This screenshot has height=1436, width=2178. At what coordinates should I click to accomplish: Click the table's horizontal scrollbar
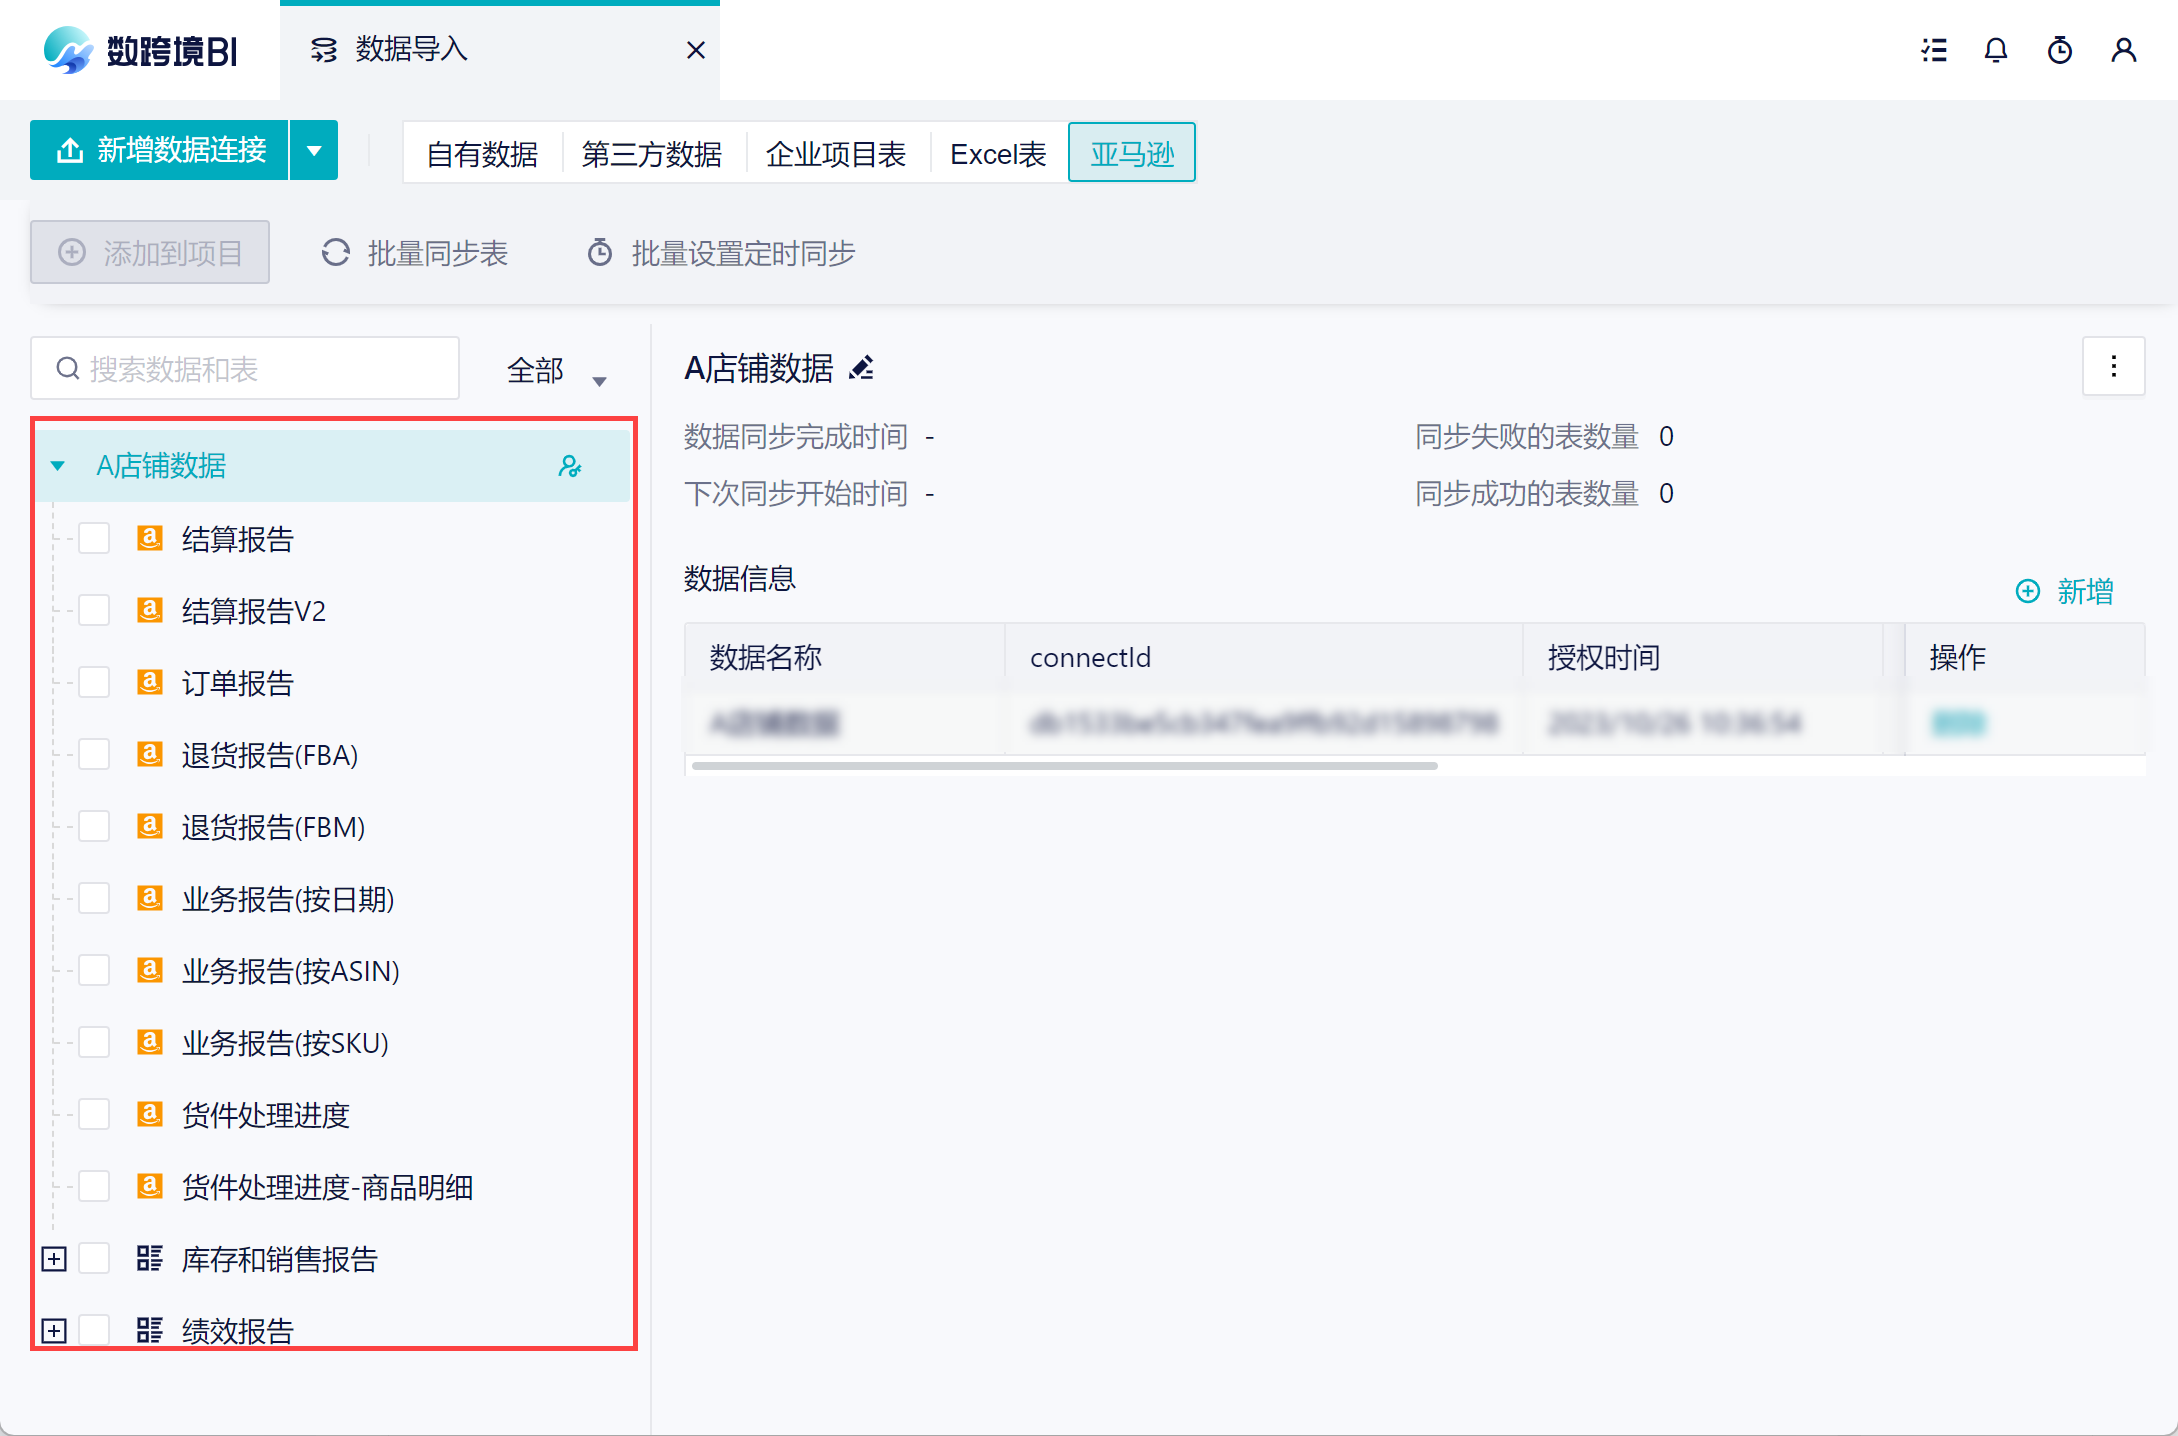coord(1064,766)
